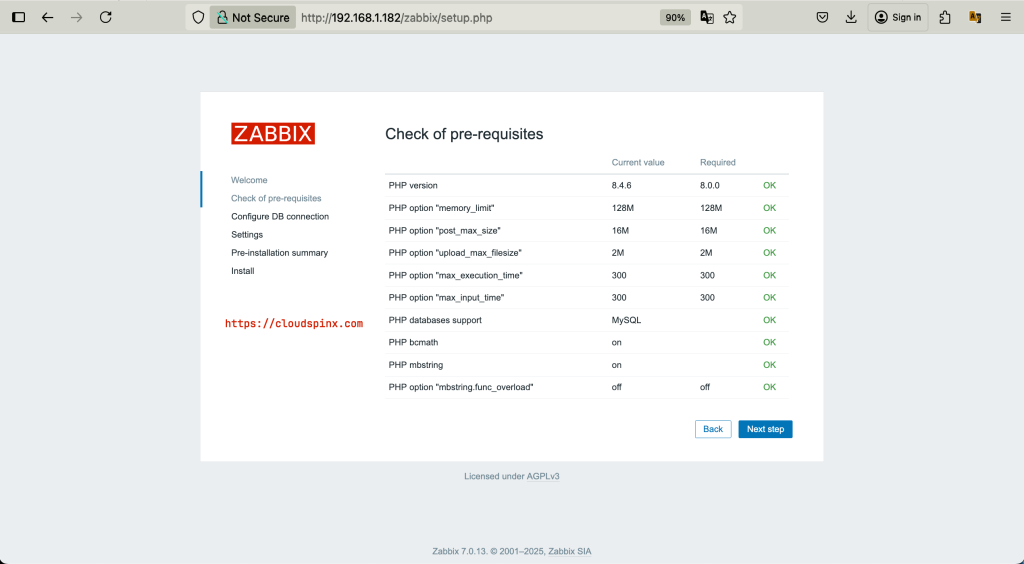Click the red ZABBIX logo

tap(273, 134)
